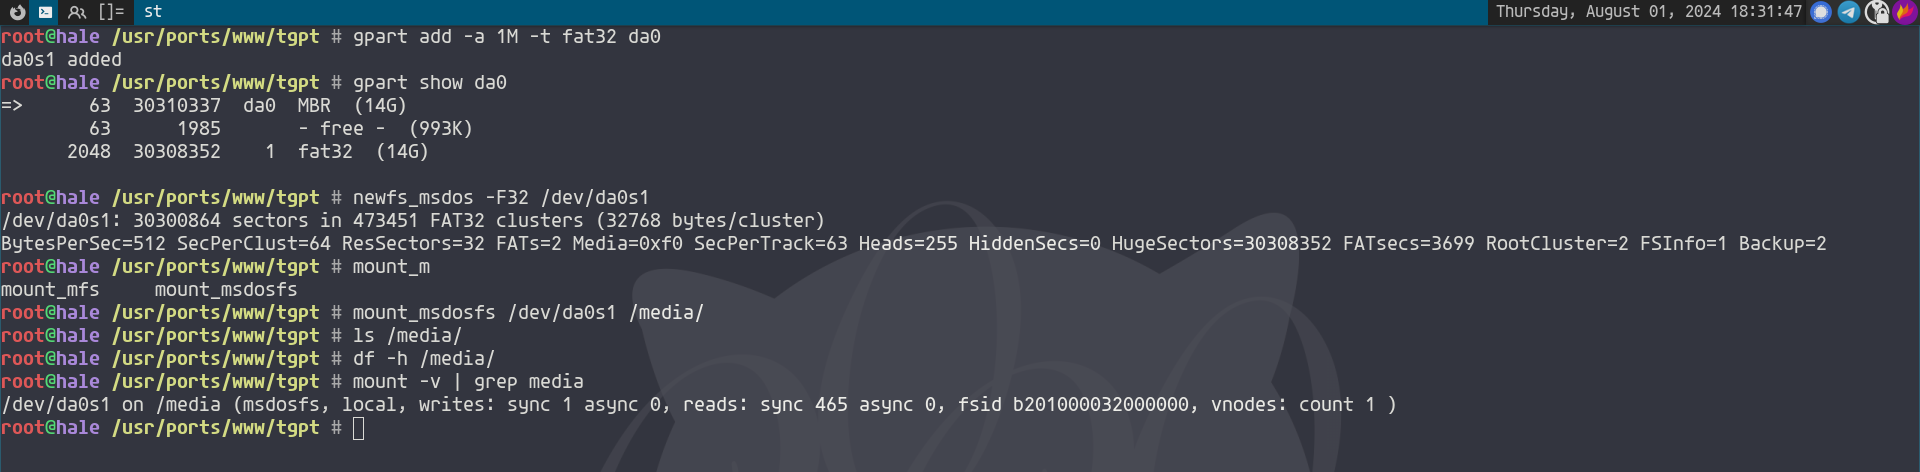Click the terminal cursor at the last prompt
1920x472 pixels.
tap(359, 429)
